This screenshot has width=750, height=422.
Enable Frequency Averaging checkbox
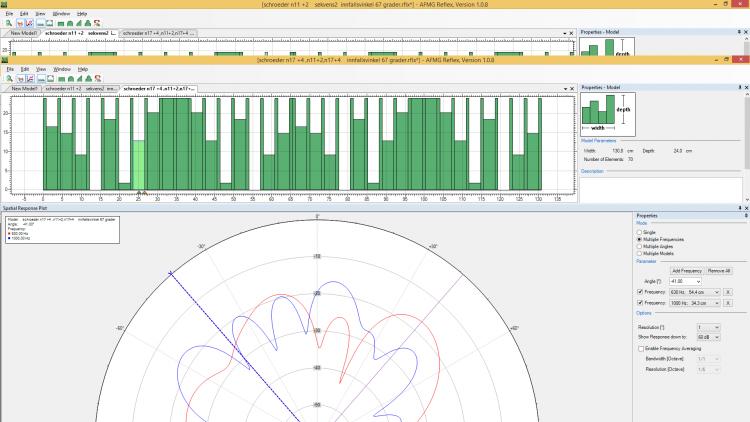[641, 349]
